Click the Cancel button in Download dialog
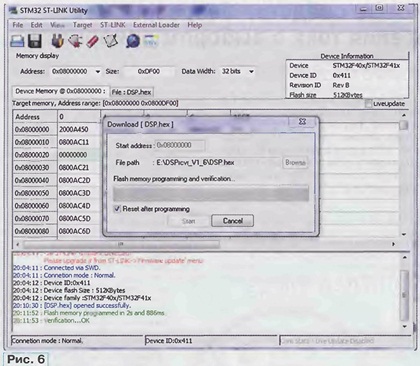Image resolution: width=420 pixels, height=366 pixels. tap(232, 221)
